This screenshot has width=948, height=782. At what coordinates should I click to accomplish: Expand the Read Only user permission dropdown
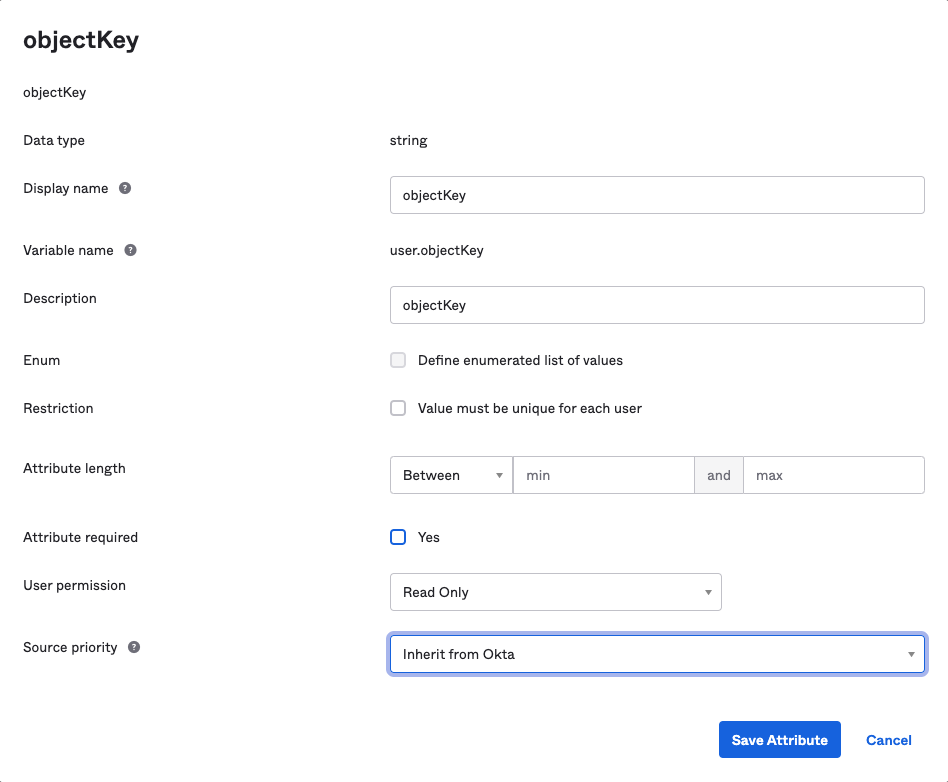[x=555, y=592]
